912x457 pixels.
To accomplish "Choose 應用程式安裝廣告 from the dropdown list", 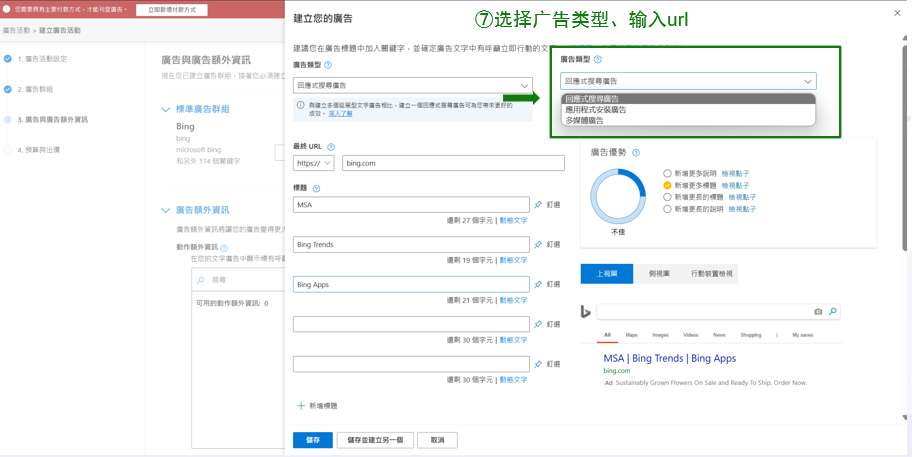I will (x=688, y=109).
